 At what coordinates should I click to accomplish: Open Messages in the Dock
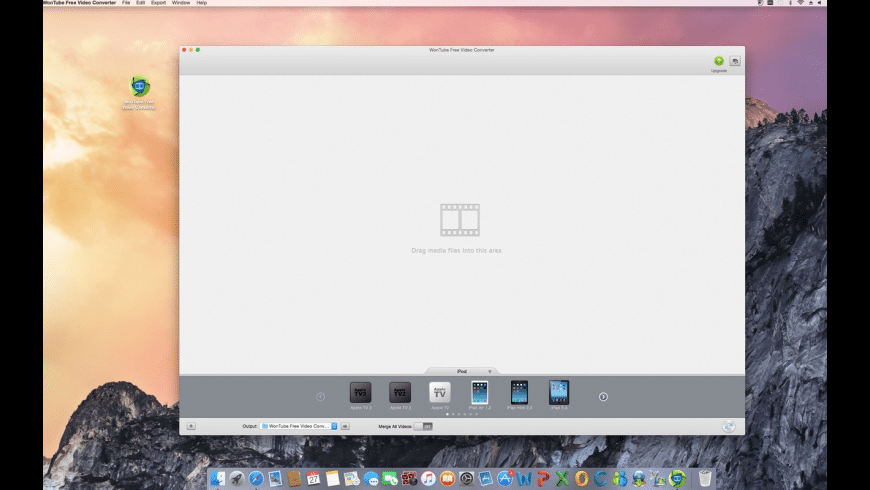[x=371, y=478]
